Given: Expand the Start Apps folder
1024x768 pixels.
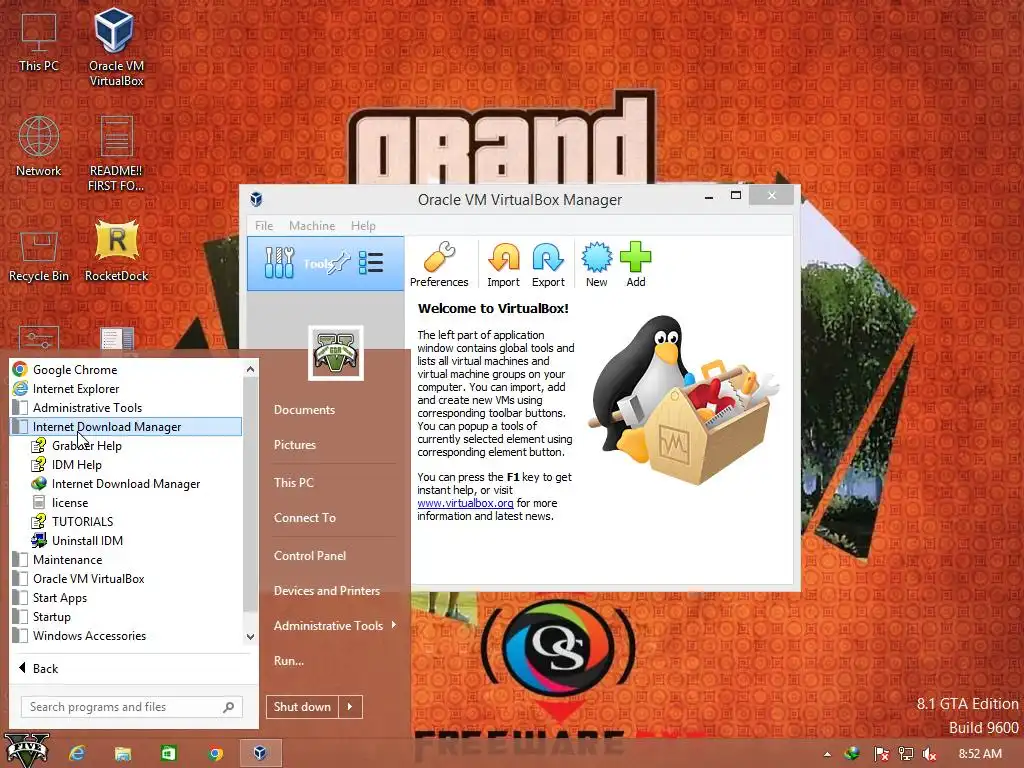Looking at the screenshot, I should 59,598.
